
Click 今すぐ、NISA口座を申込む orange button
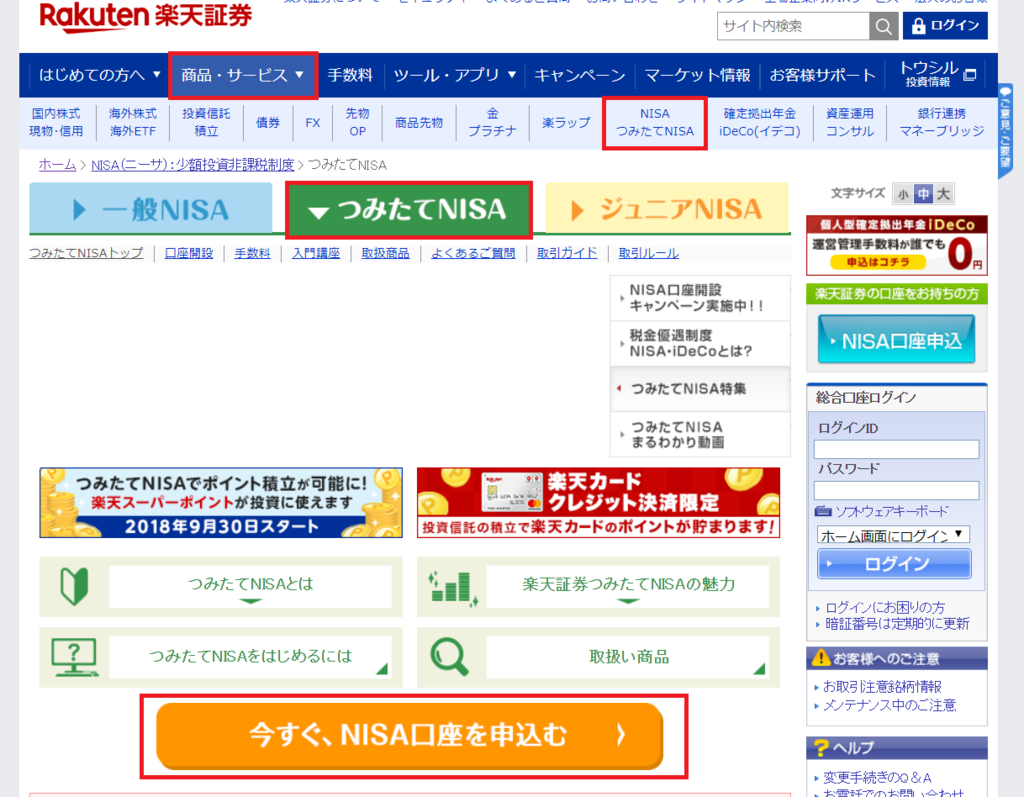(x=410, y=736)
